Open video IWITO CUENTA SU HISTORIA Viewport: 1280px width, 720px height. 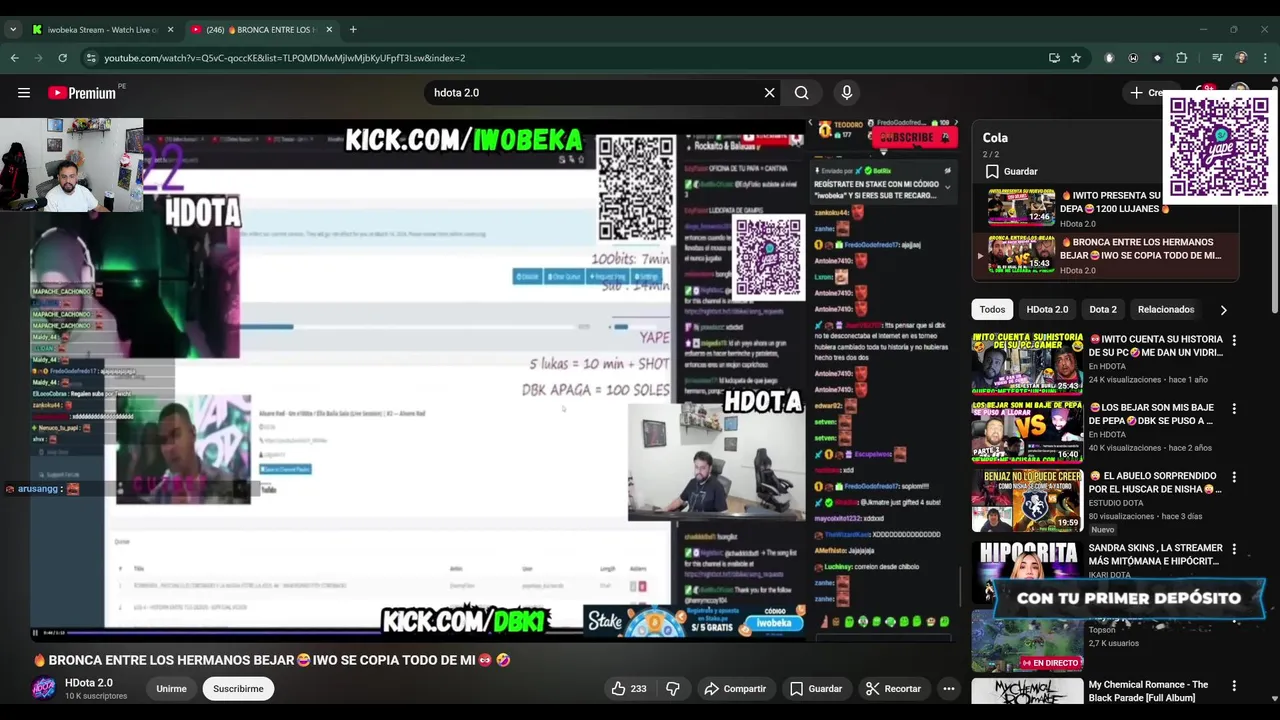pyautogui.click(x=1155, y=346)
